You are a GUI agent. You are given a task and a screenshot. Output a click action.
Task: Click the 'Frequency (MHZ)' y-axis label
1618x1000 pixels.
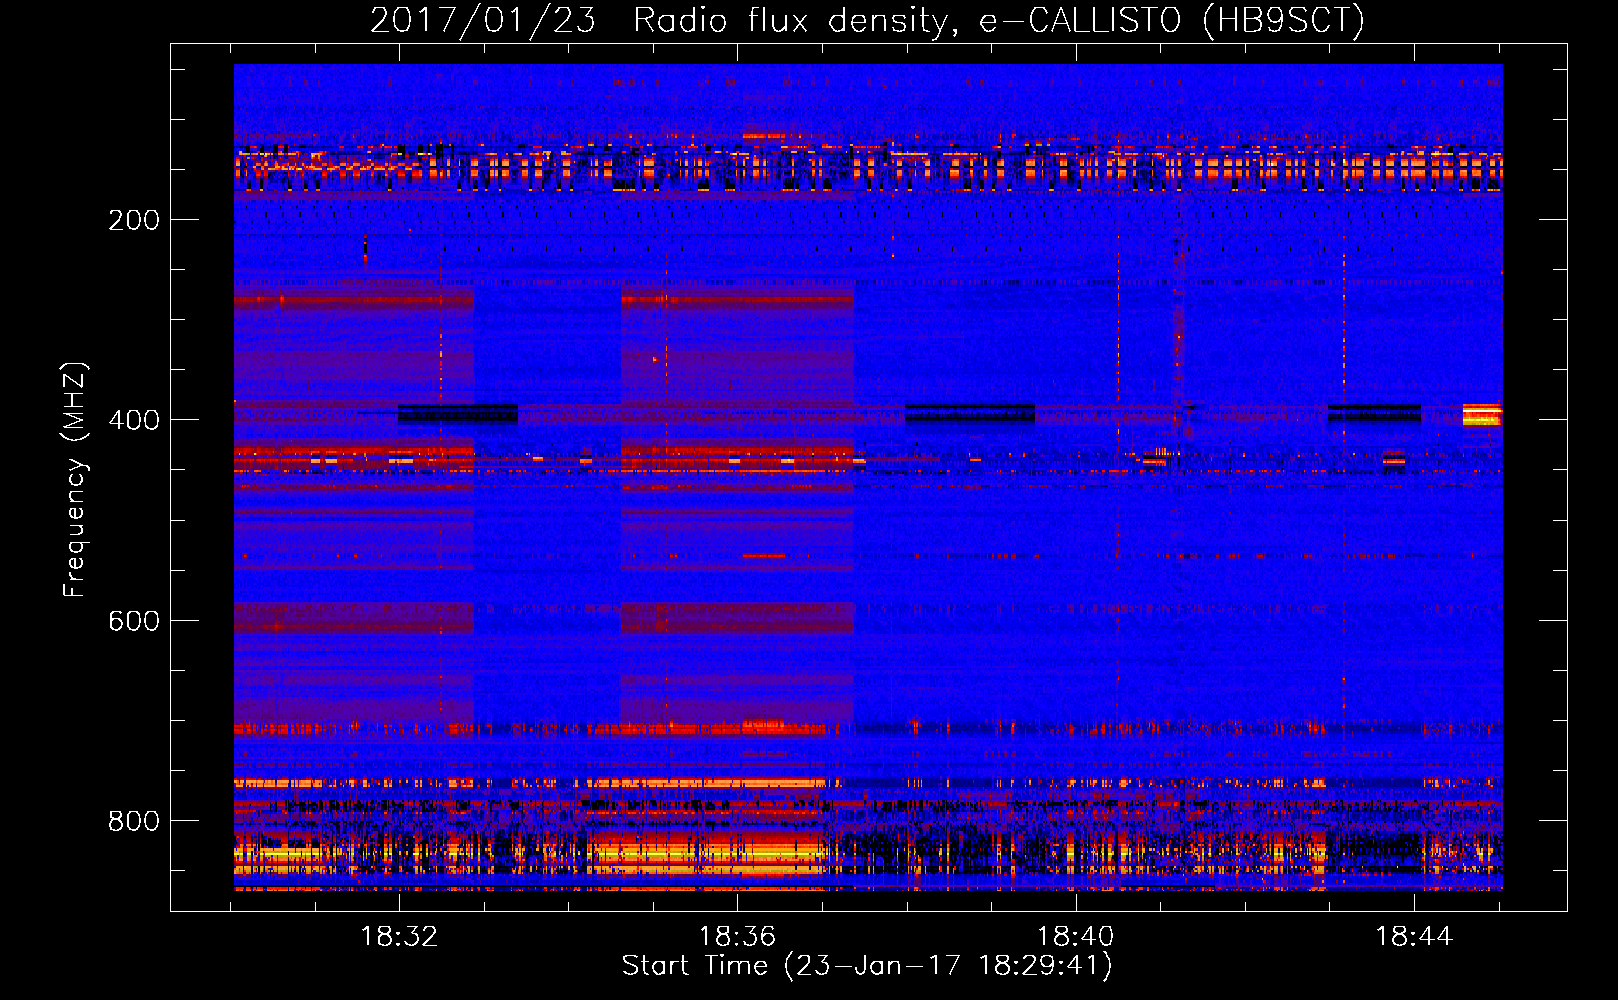[74, 480]
